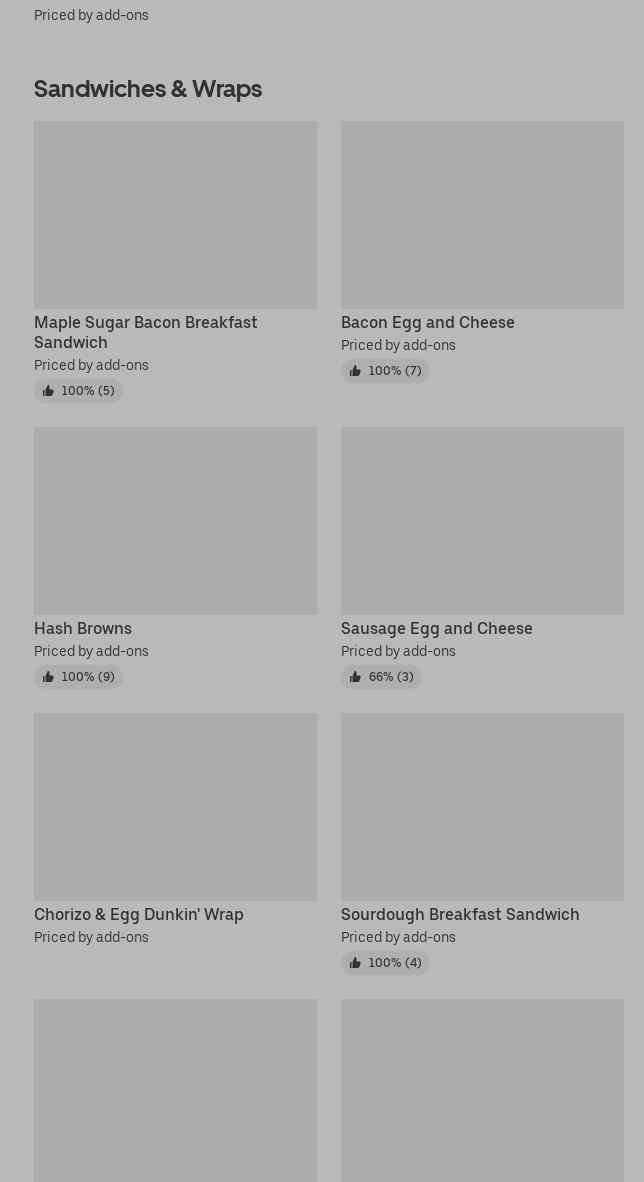644x1182 pixels.
Task: Select the Hash Browns item name
Action: click(x=83, y=628)
